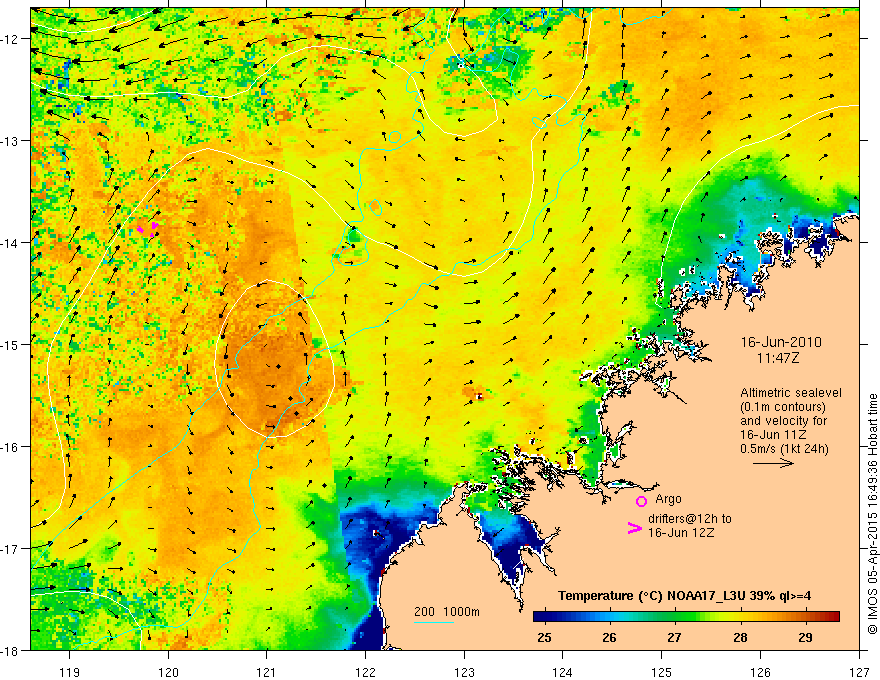Click the longitude label 126
The image size is (880, 680).
pyautogui.click(x=760, y=672)
